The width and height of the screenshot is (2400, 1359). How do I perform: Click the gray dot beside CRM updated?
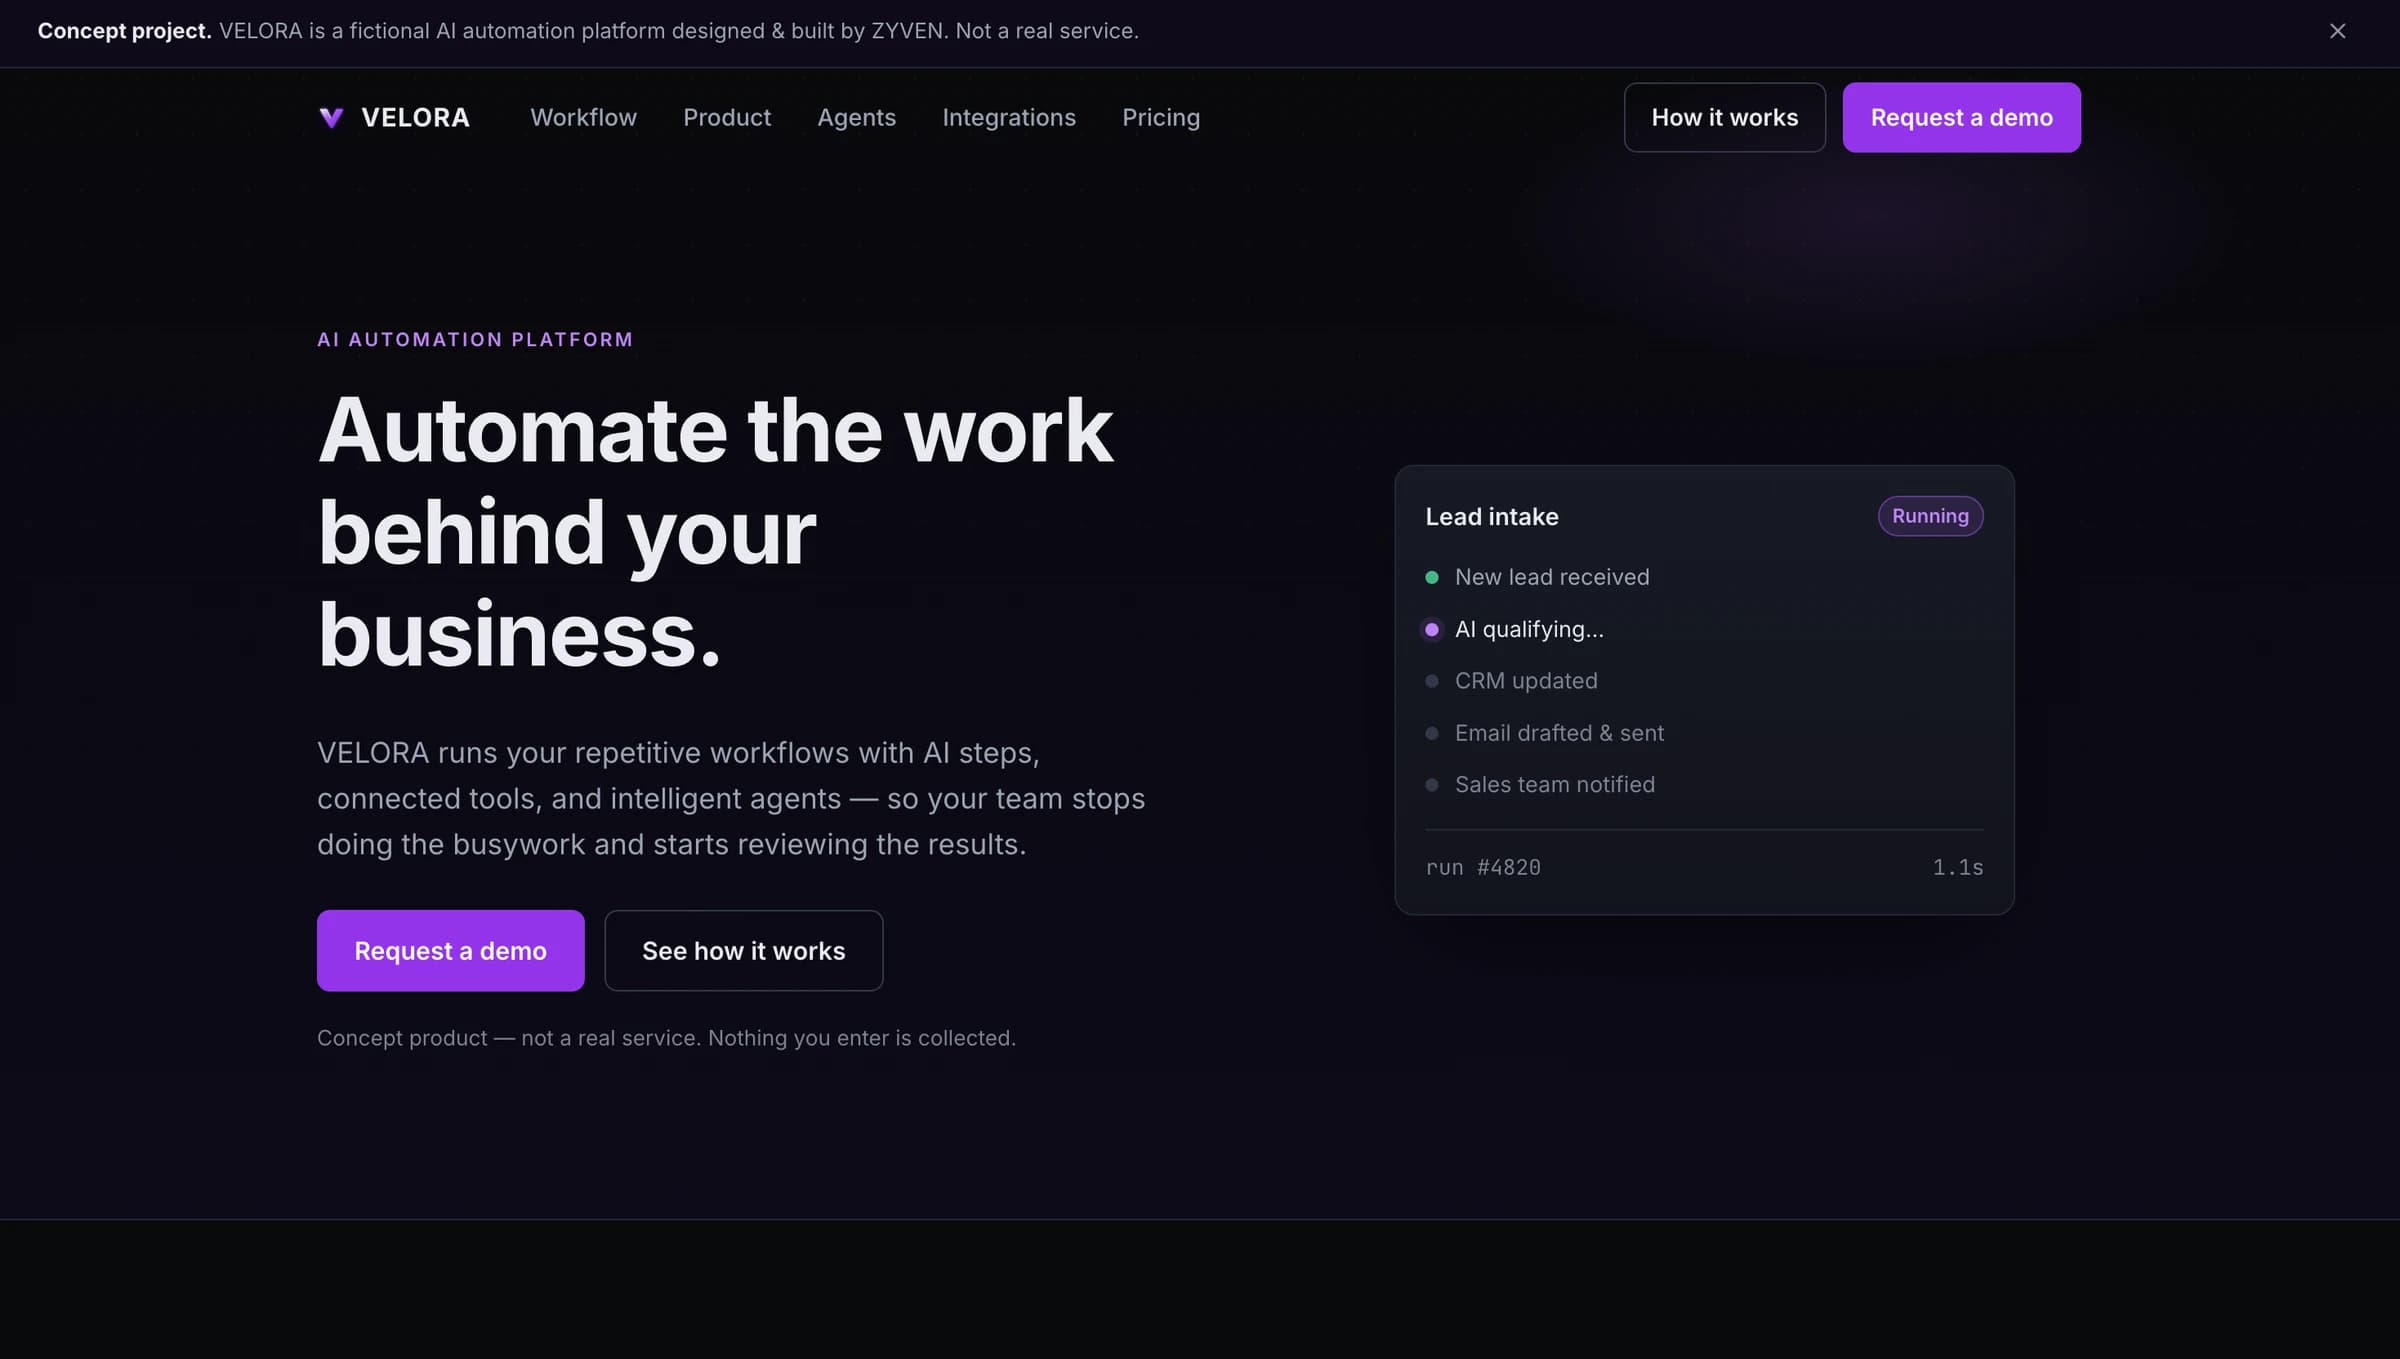[1431, 681]
